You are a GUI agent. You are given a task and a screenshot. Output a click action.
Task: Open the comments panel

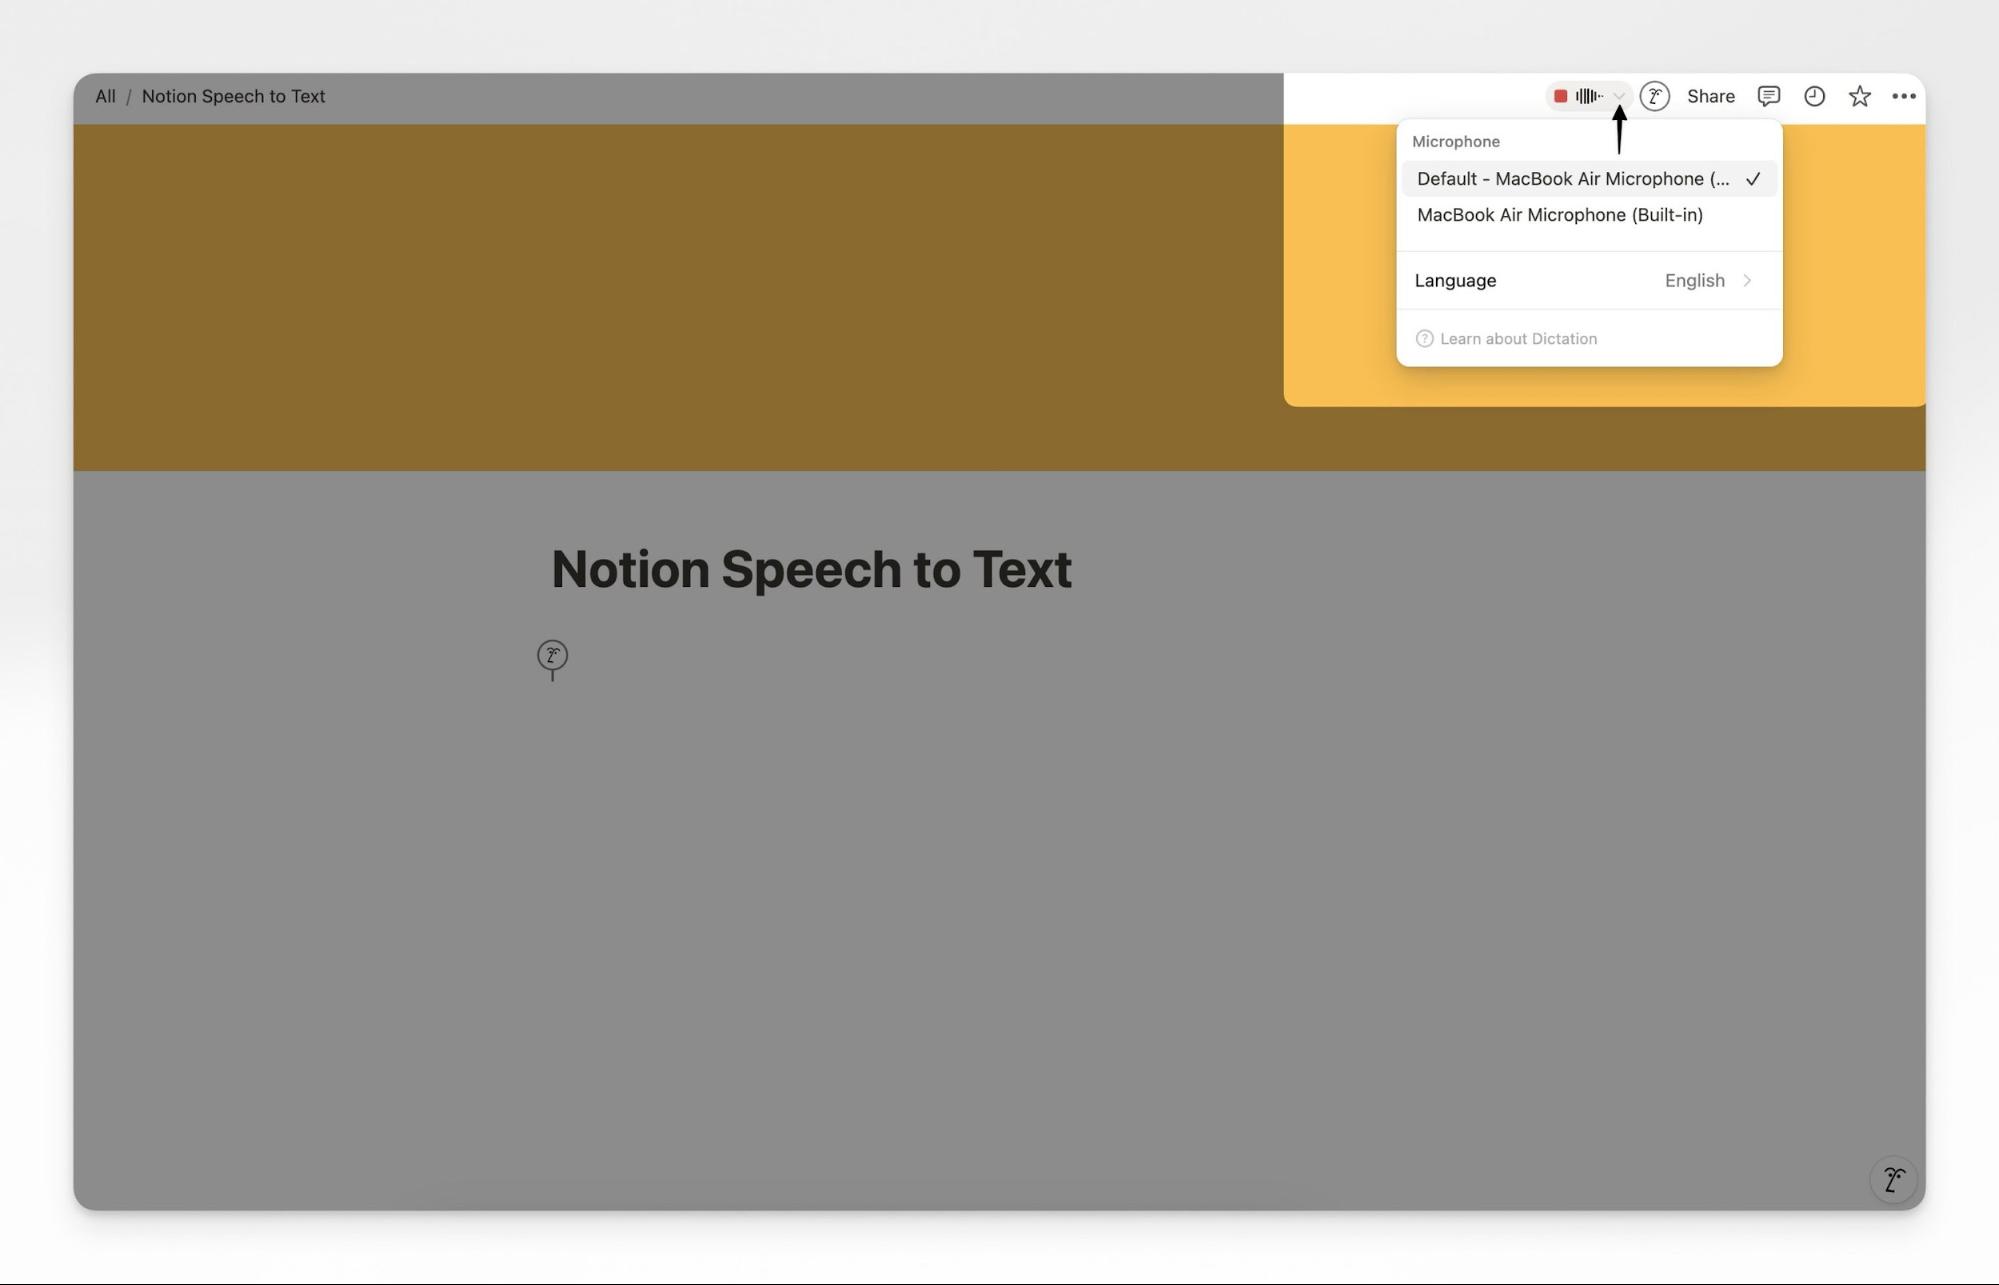pyautogui.click(x=1768, y=95)
